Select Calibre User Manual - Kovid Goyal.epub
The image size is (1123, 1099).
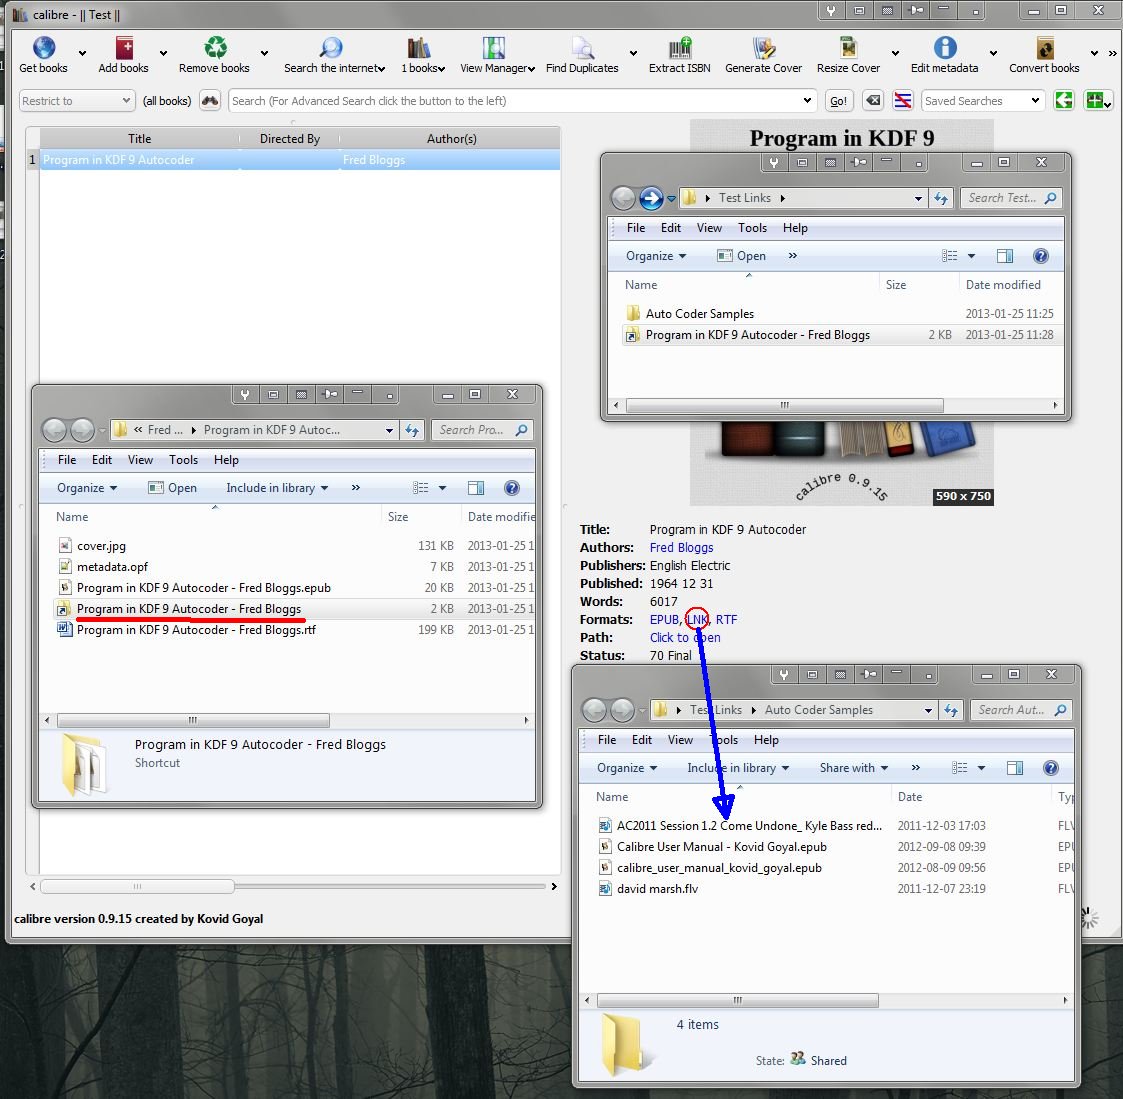tap(721, 847)
